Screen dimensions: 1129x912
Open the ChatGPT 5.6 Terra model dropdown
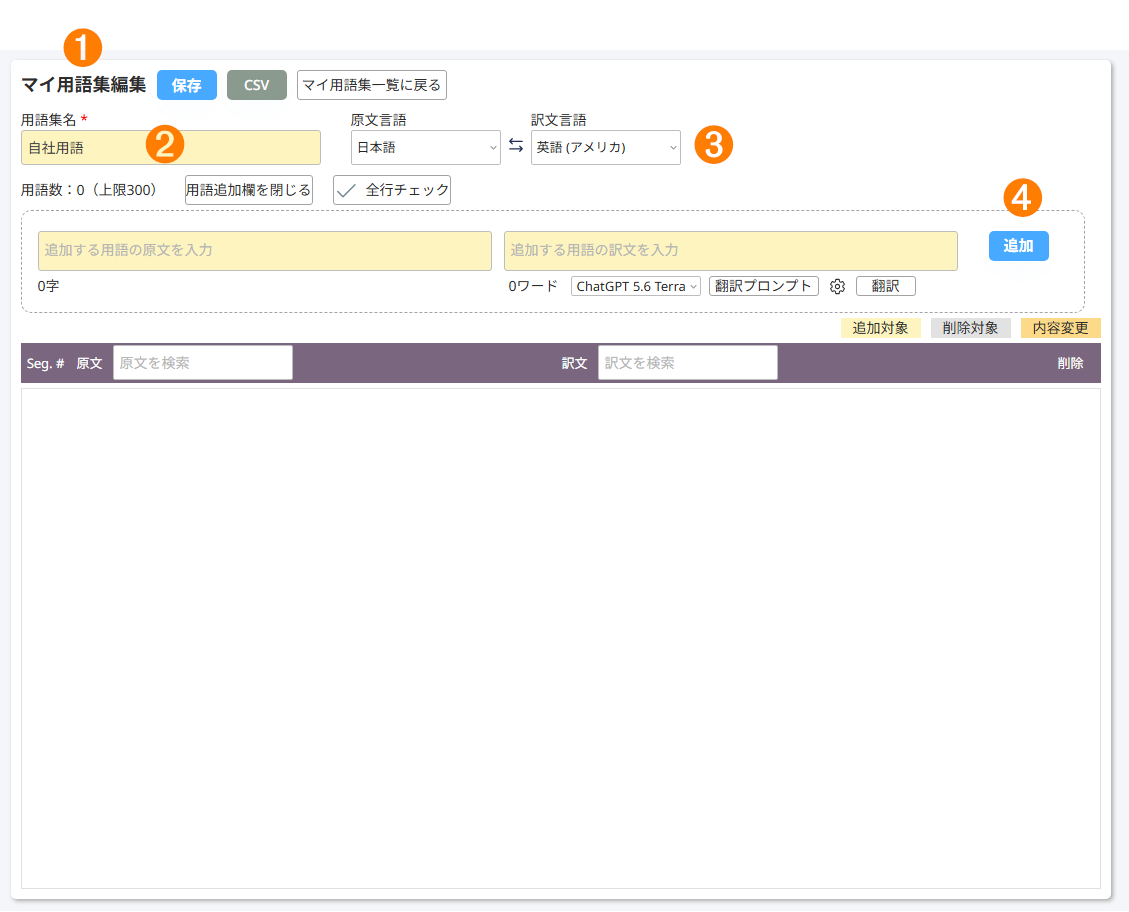coord(636,286)
